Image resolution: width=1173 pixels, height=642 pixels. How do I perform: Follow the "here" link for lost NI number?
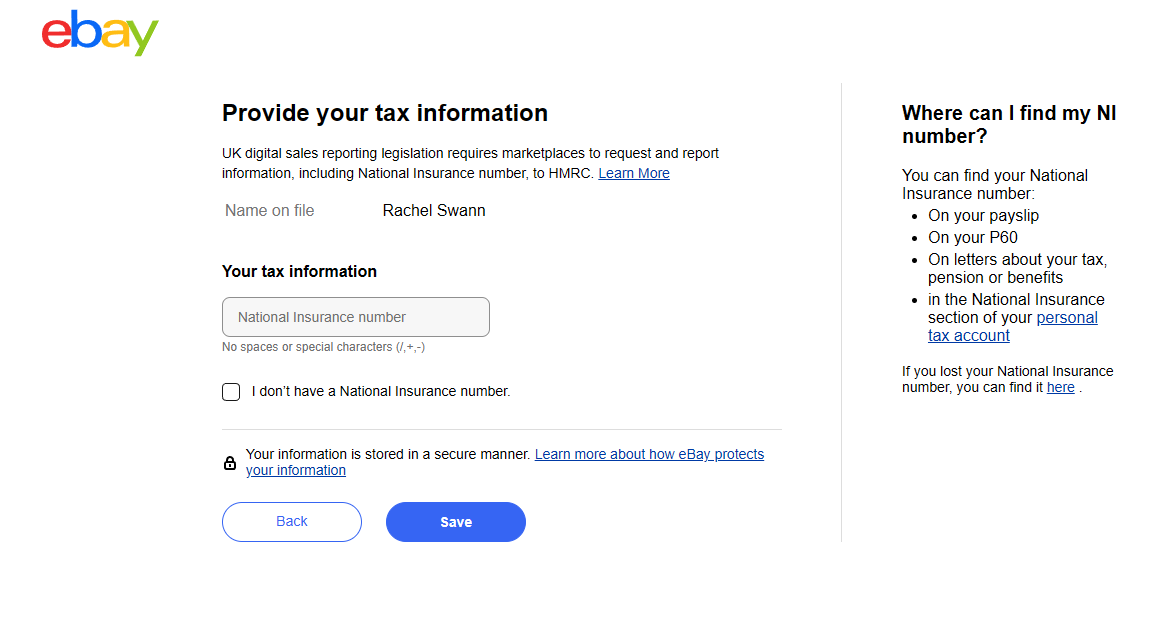pyautogui.click(x=1060, y=387)
